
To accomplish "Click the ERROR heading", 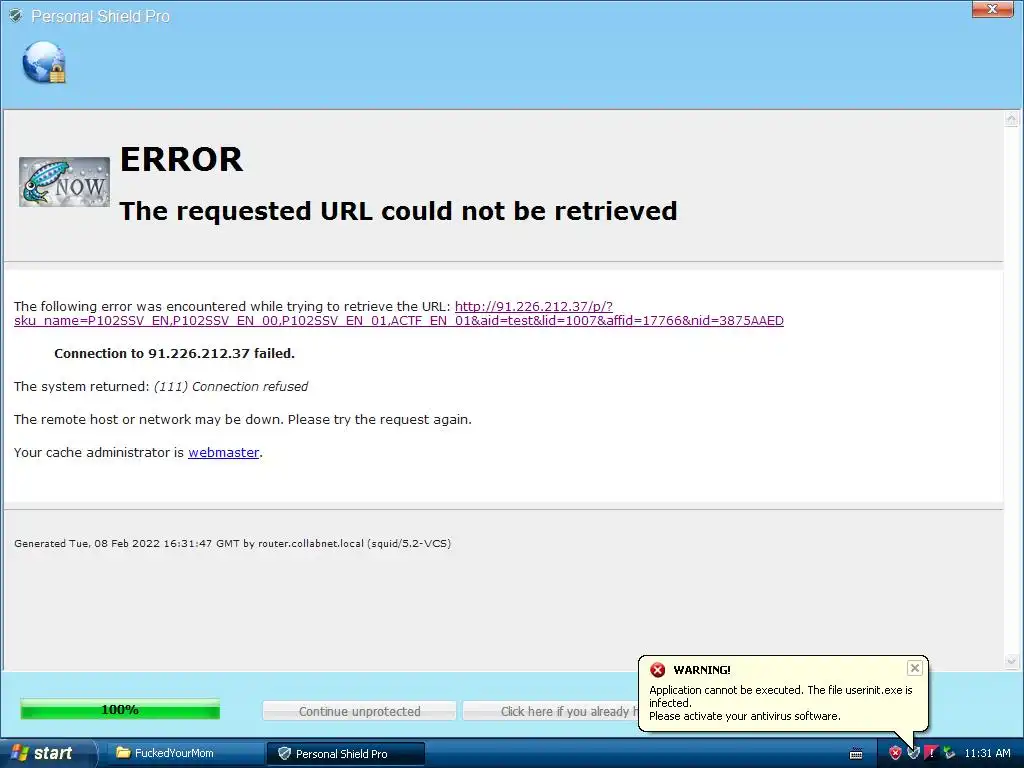I will coord(181,159).
